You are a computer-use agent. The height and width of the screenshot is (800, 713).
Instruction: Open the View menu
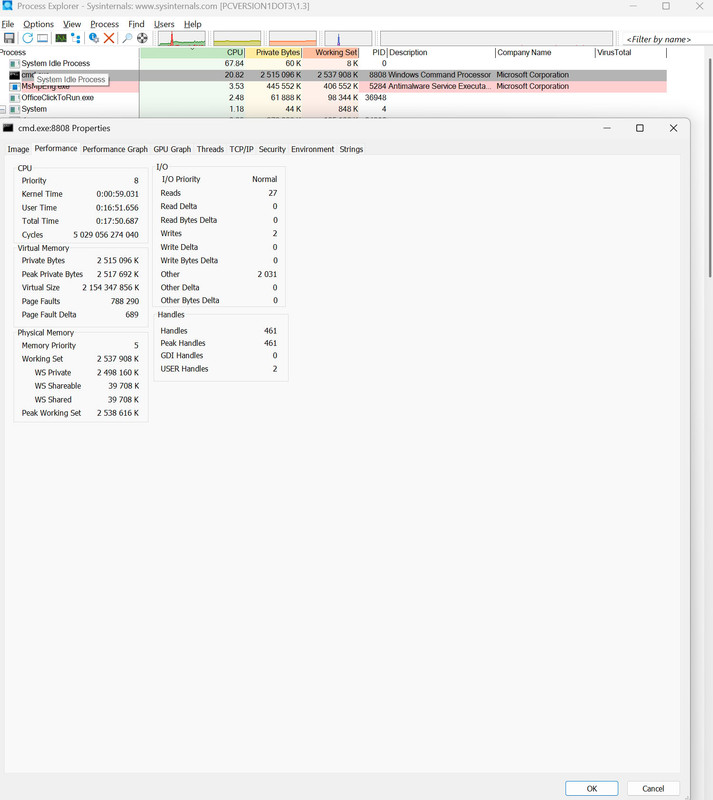[72, 24]
